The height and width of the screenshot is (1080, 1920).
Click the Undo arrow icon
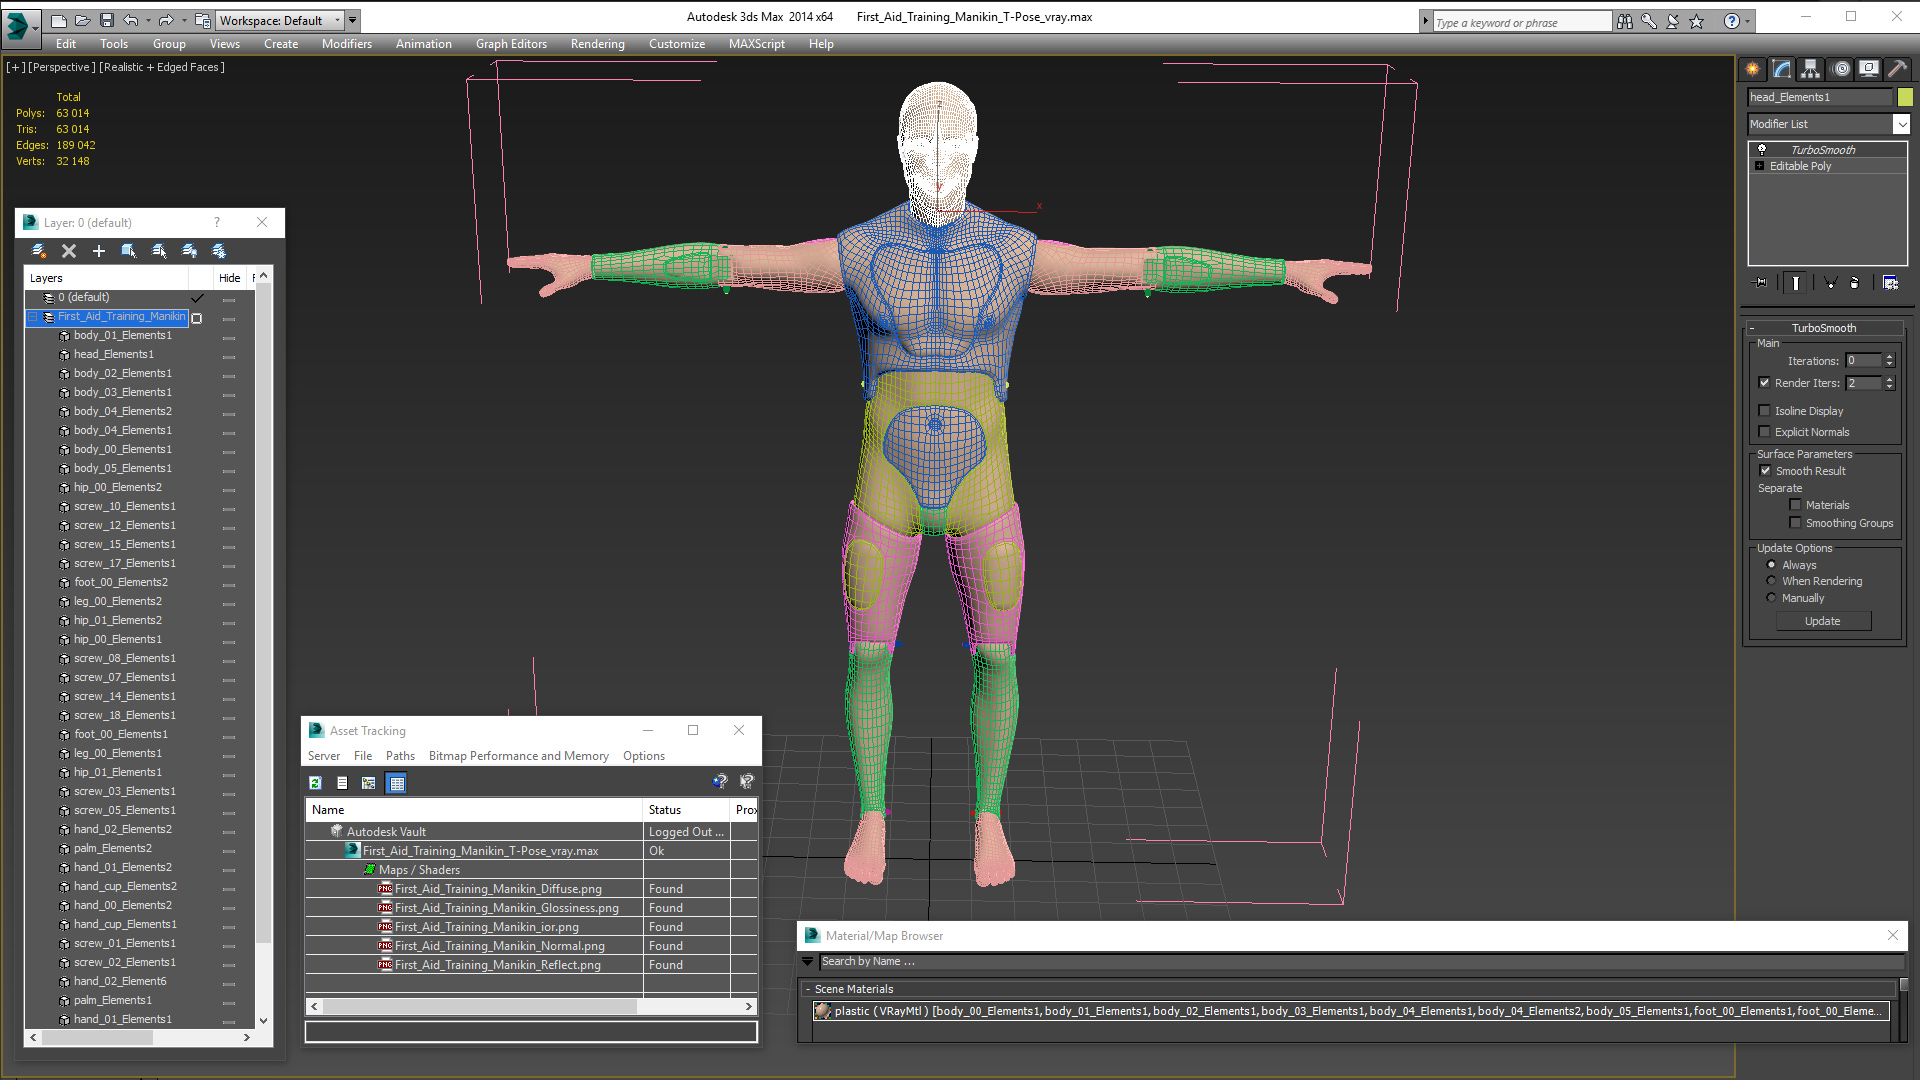130,20
